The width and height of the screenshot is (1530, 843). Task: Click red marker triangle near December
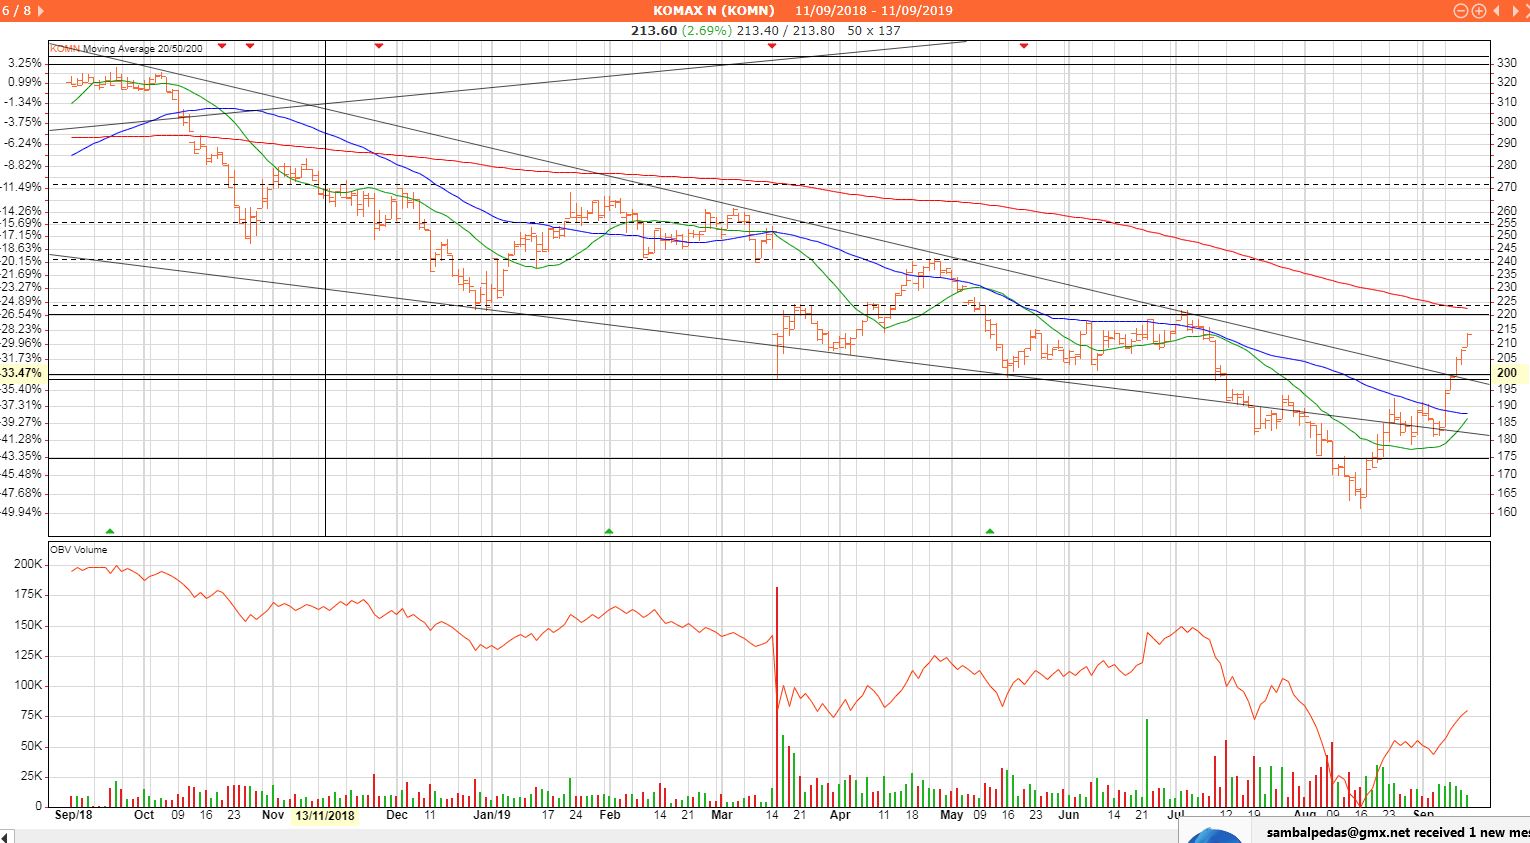[x=379, y=46]
